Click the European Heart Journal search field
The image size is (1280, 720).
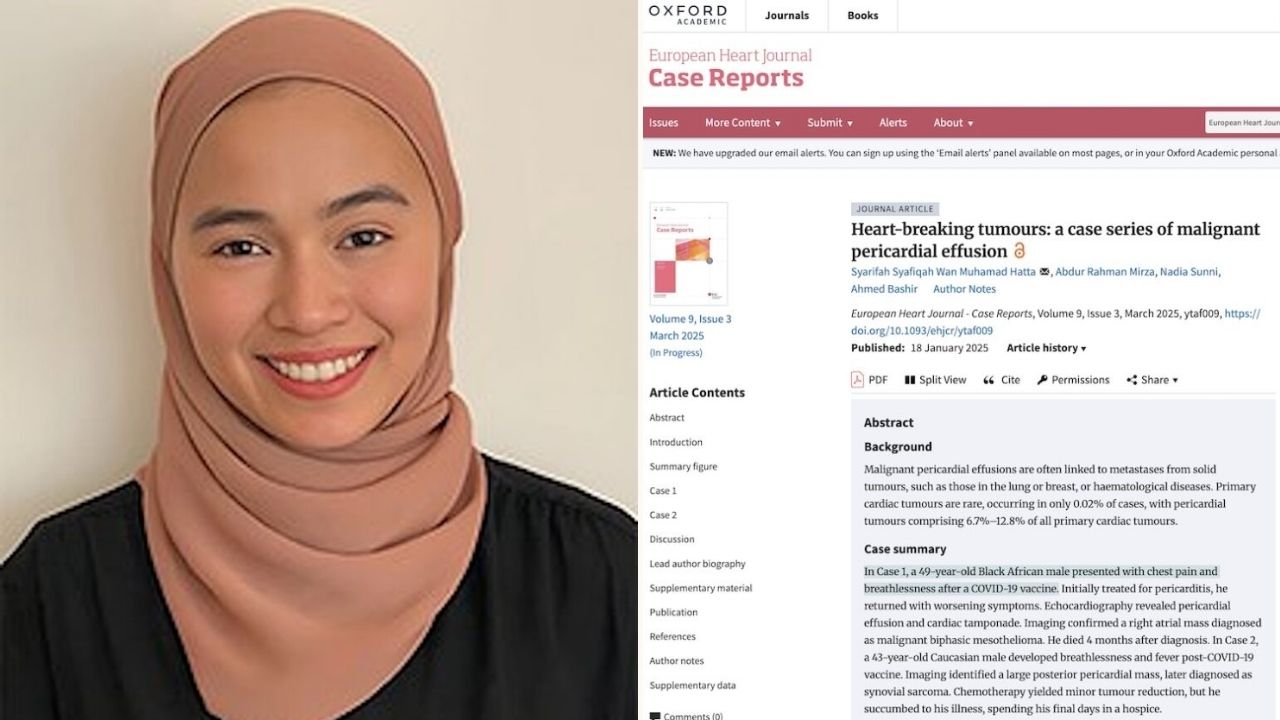tap(1242, 123)
